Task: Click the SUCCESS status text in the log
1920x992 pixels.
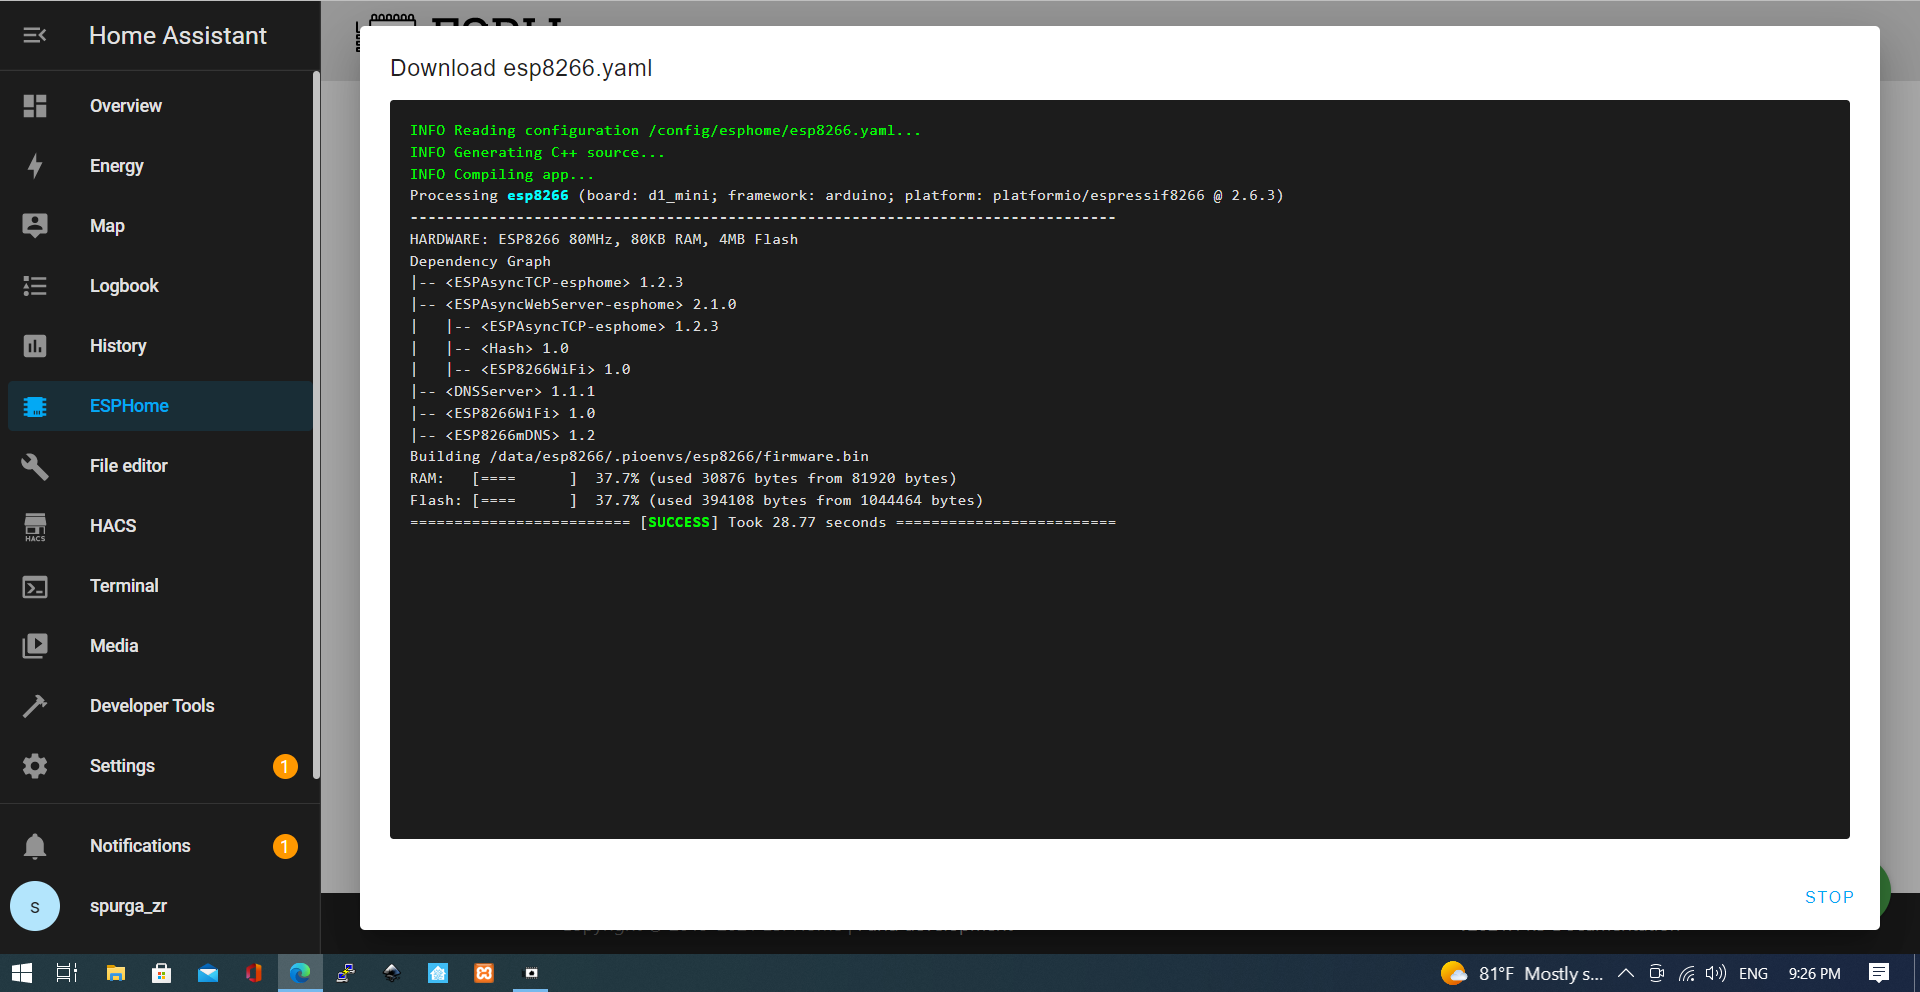Action: 679,522
